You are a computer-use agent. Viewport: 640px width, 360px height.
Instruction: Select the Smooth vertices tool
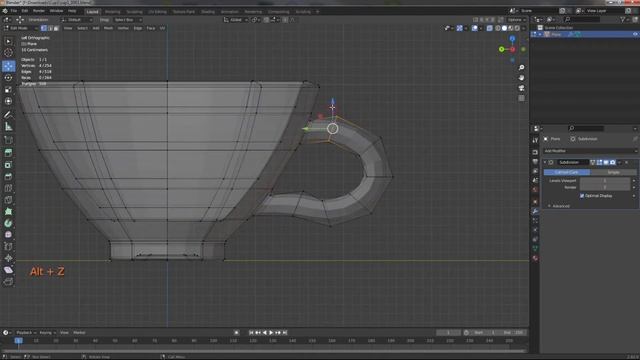tap(8, 235)
